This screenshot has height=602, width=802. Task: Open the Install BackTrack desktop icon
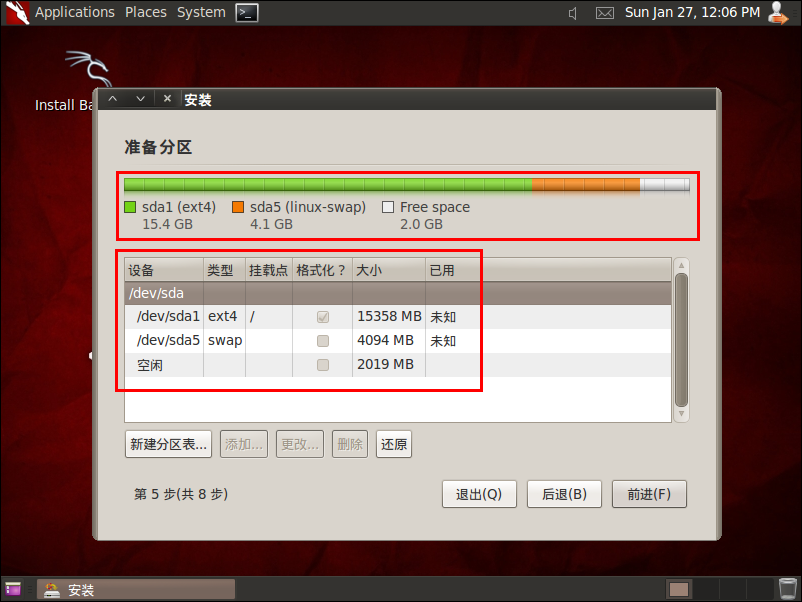click(x=64, y=81)
